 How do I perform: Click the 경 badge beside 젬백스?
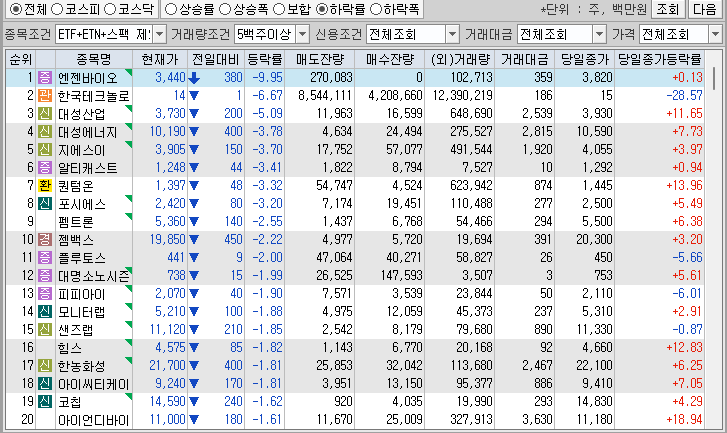point(45,240)
